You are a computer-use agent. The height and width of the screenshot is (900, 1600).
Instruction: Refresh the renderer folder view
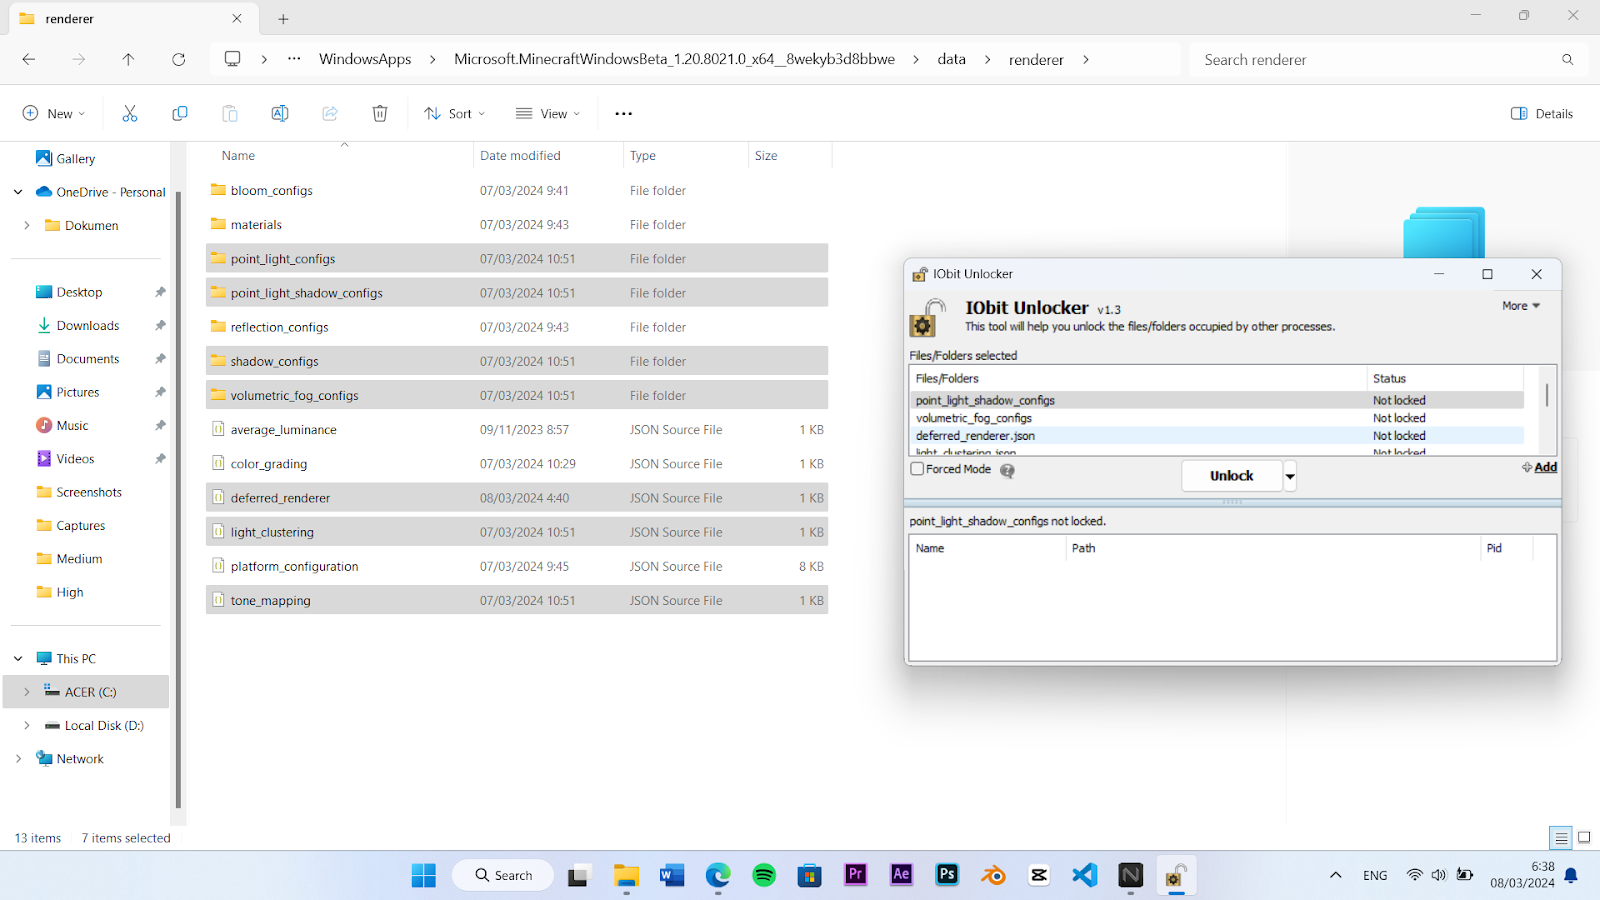coord(178,60)
